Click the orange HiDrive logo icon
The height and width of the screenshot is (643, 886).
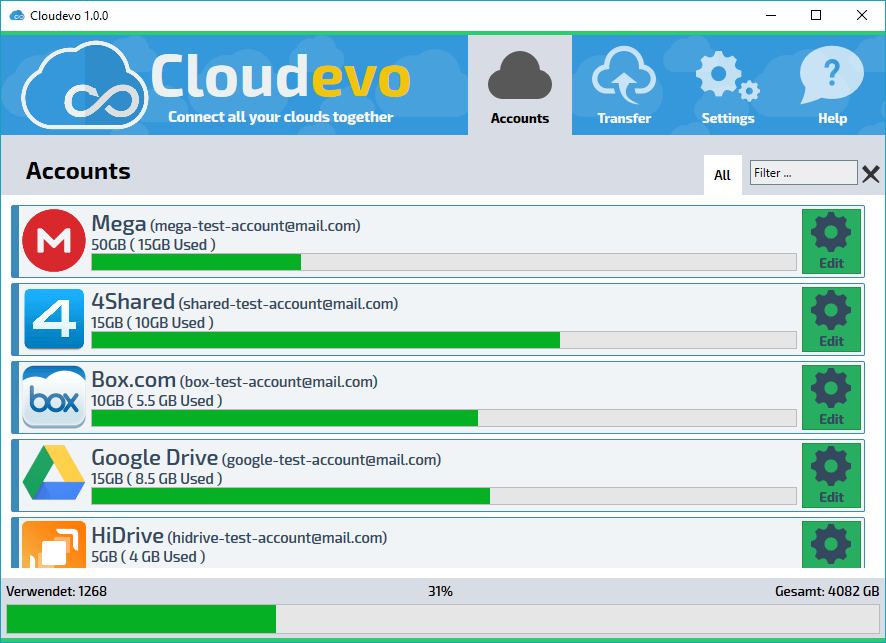54,544
